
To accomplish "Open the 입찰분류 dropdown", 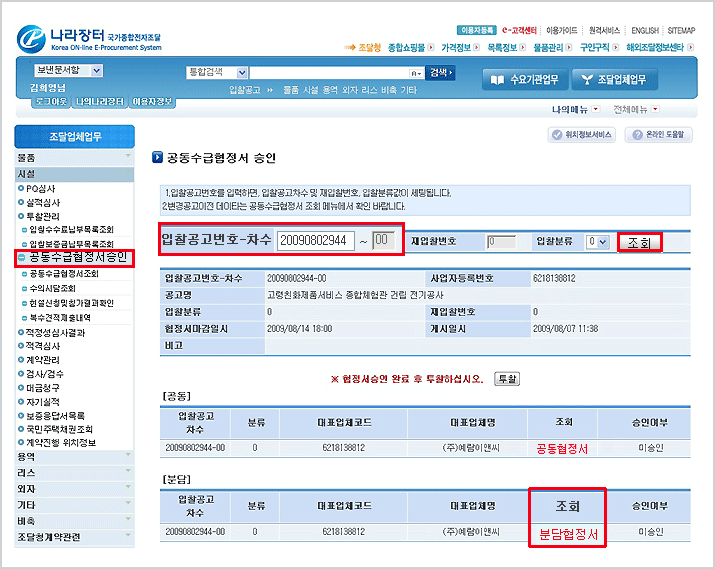I will pyautogui.click(x=597, y=242).
